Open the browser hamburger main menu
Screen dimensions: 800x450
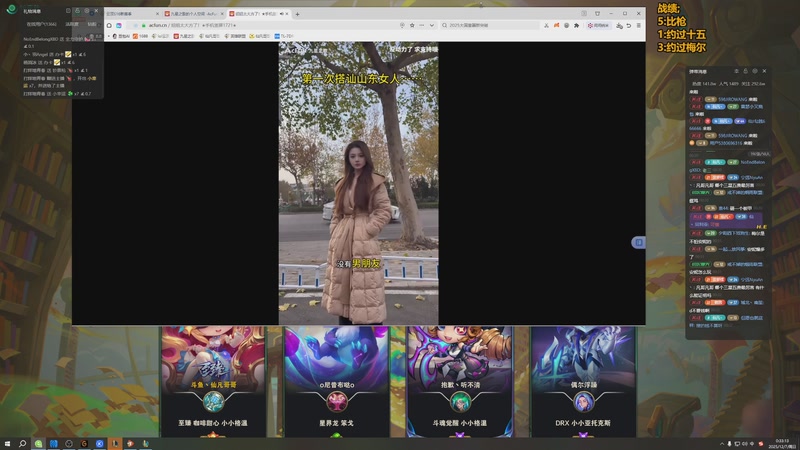pyautogui.click(x=638, y=25)
